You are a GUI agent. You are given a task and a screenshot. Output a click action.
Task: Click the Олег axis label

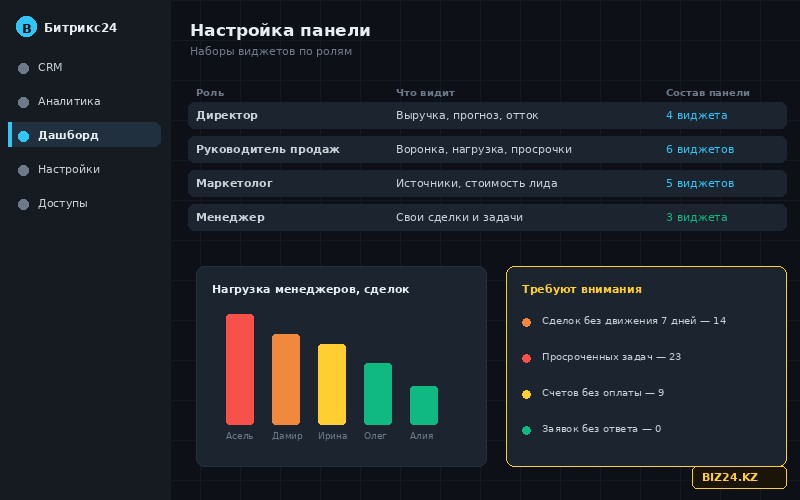[x=375, y=436]
